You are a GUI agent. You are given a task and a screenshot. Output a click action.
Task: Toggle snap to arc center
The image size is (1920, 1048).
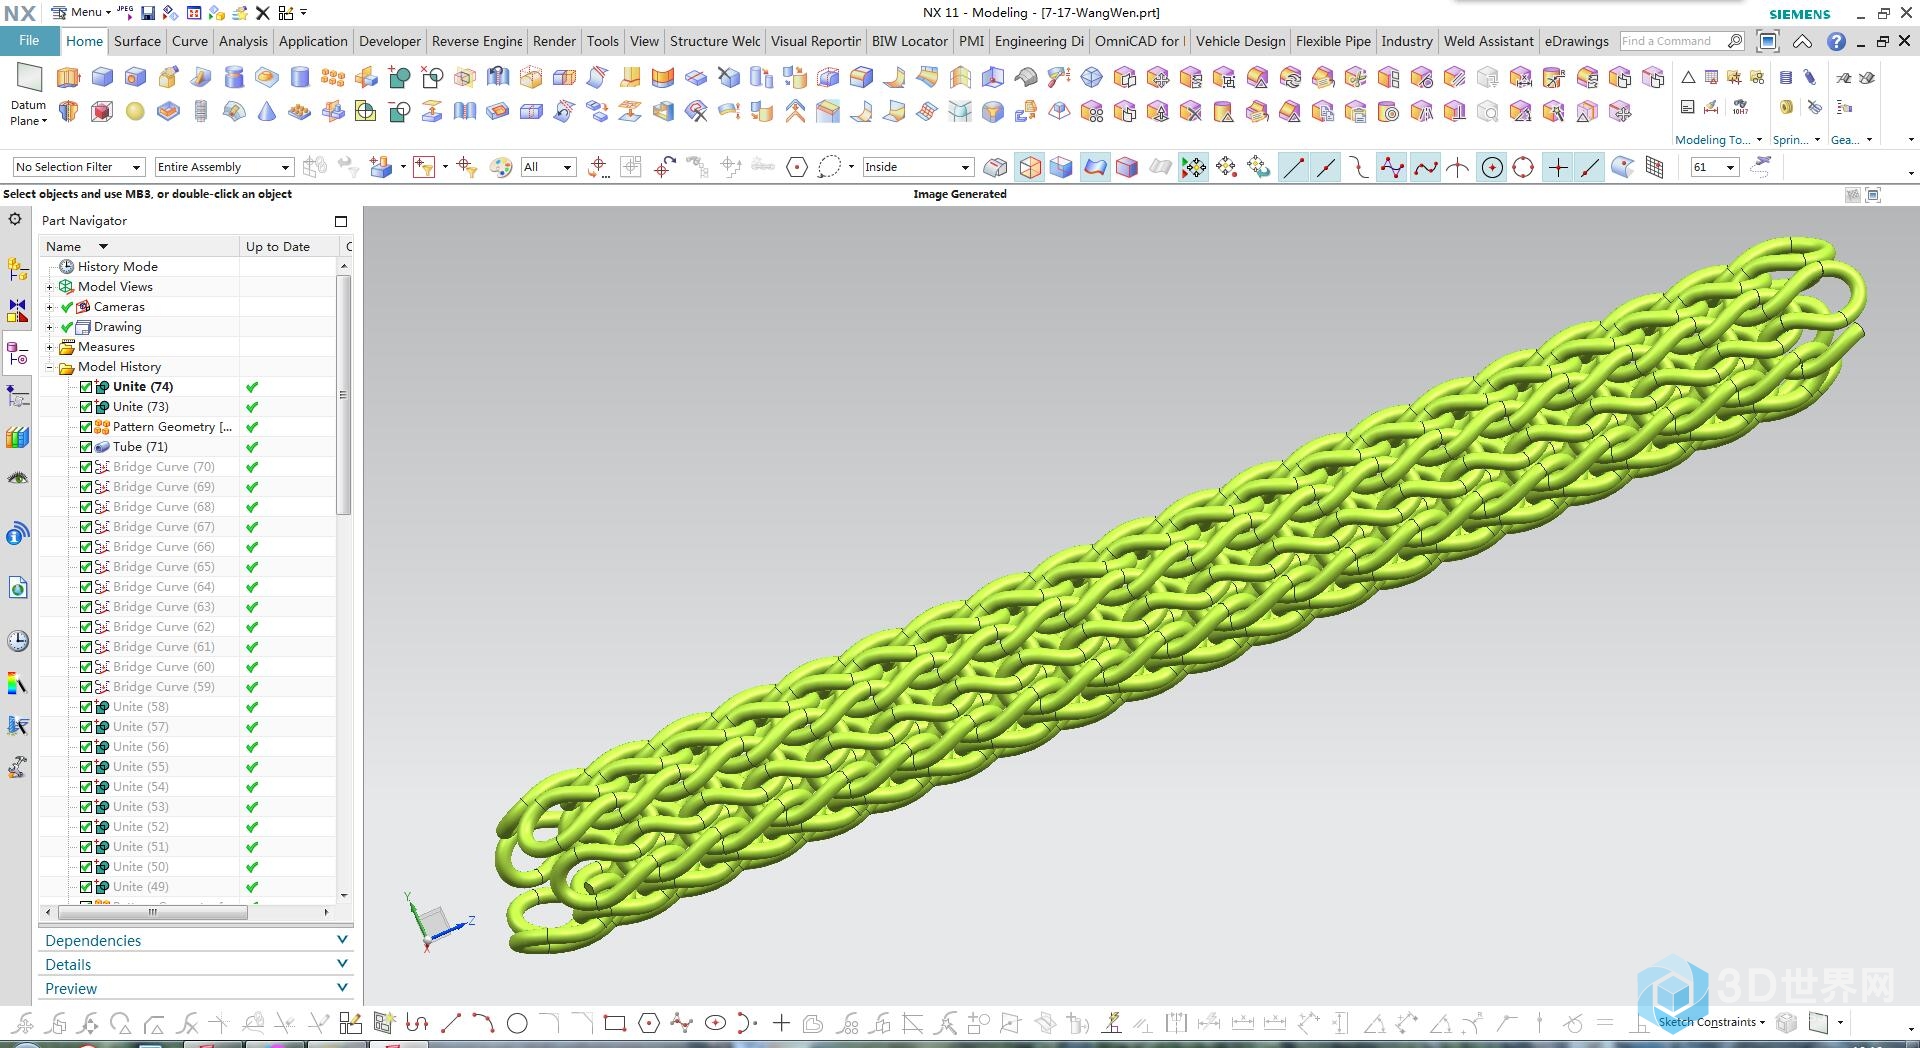pos(1491,167)
